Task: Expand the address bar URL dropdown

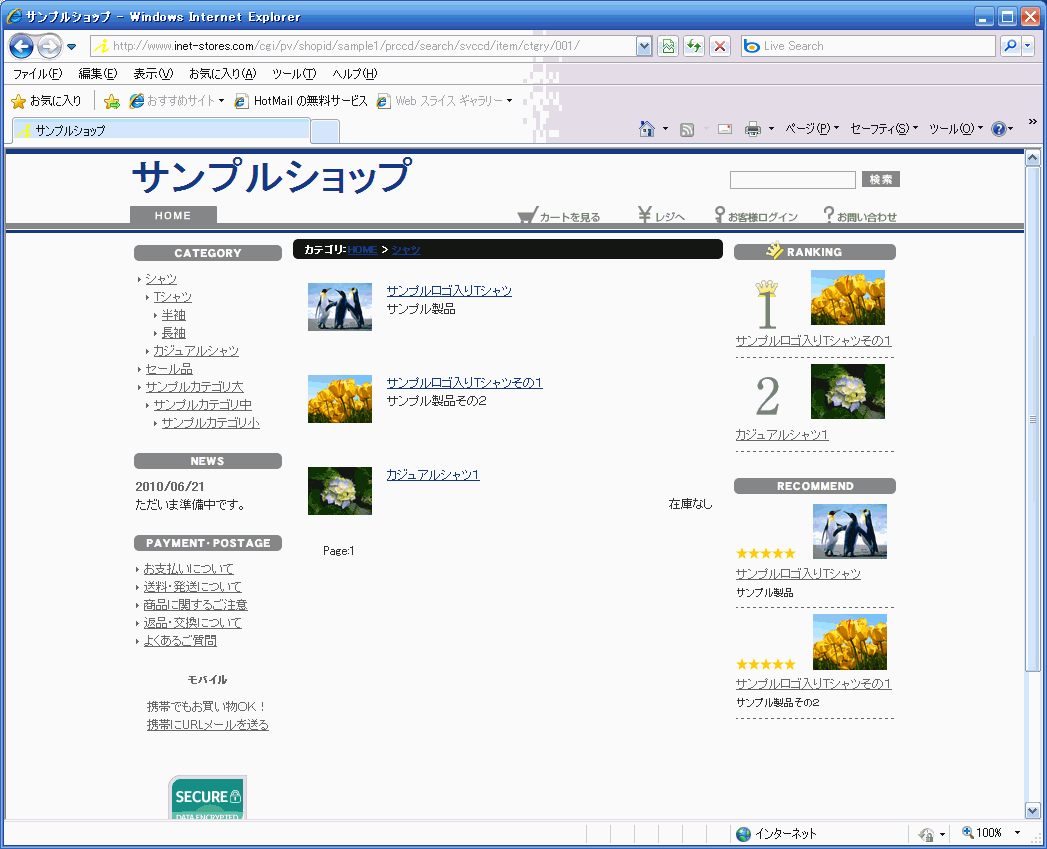Action: 644,46
